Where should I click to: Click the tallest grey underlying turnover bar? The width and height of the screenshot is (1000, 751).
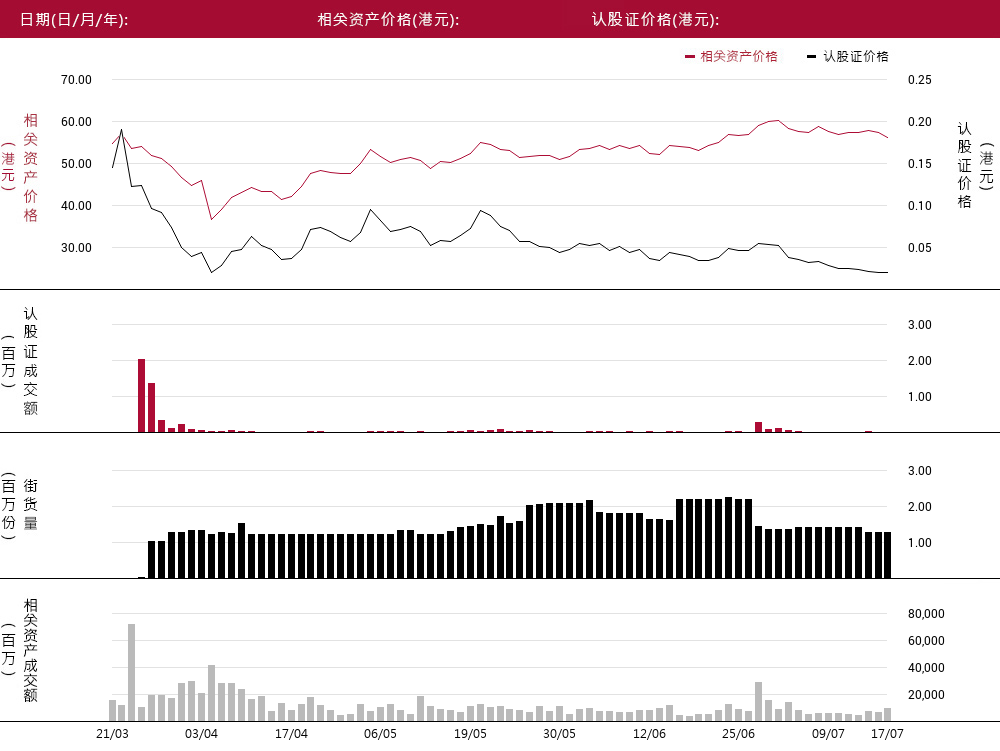[x=131, y=673]
